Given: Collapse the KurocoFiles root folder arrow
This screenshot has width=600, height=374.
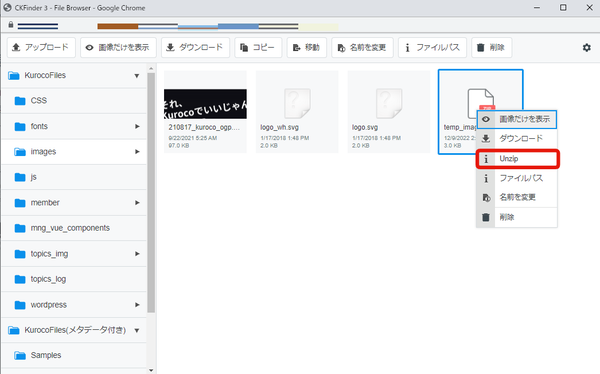Looking at the screenshot, I should [x=137, y=76].
